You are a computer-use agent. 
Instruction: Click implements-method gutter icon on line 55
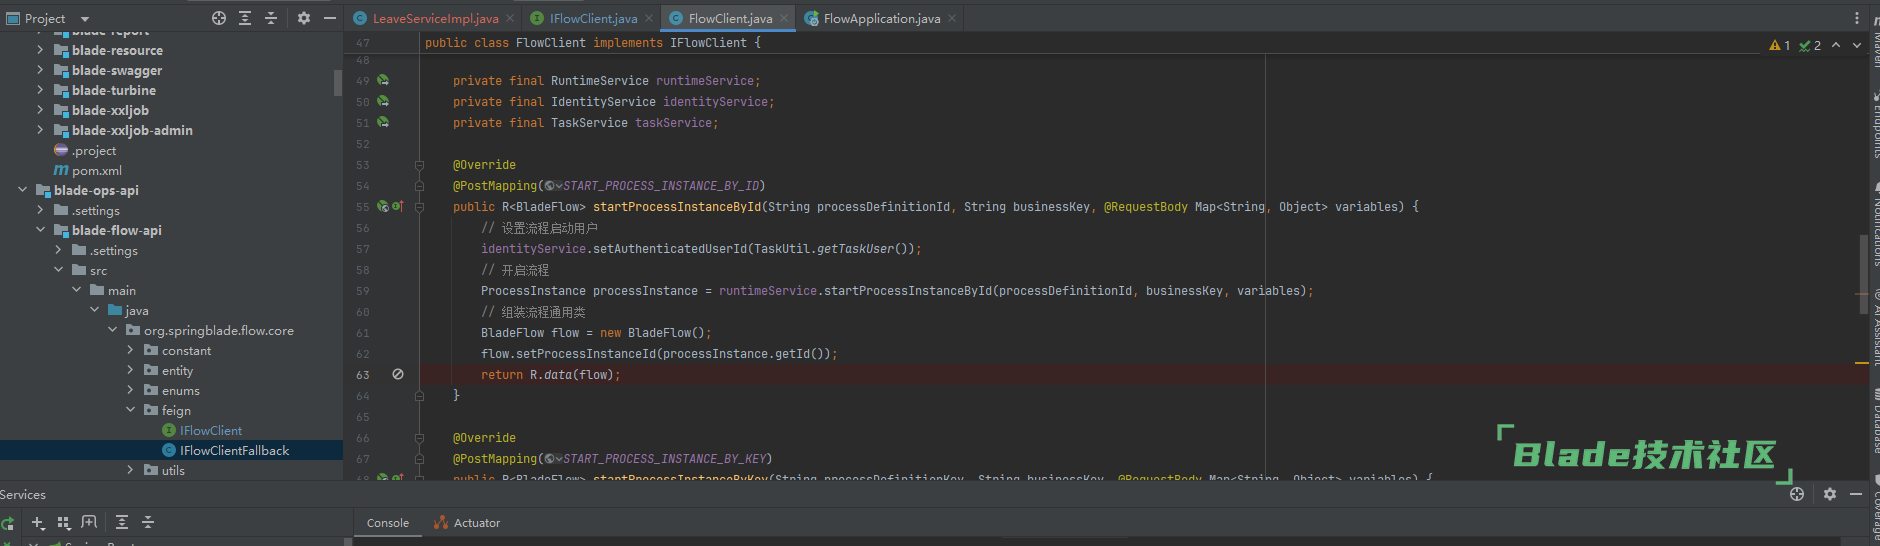pyautogui.click(x=397, y=206)
